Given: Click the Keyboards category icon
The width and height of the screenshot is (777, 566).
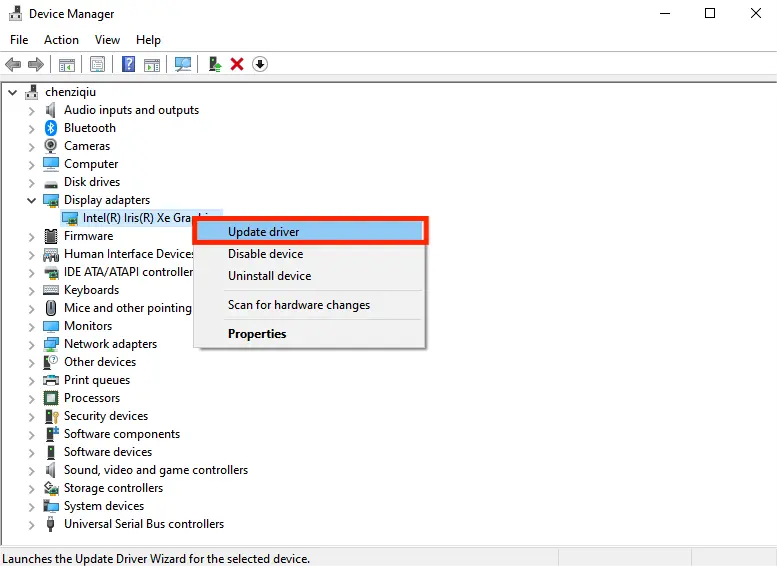Looking at the screenshot, I should coord(51,290).
